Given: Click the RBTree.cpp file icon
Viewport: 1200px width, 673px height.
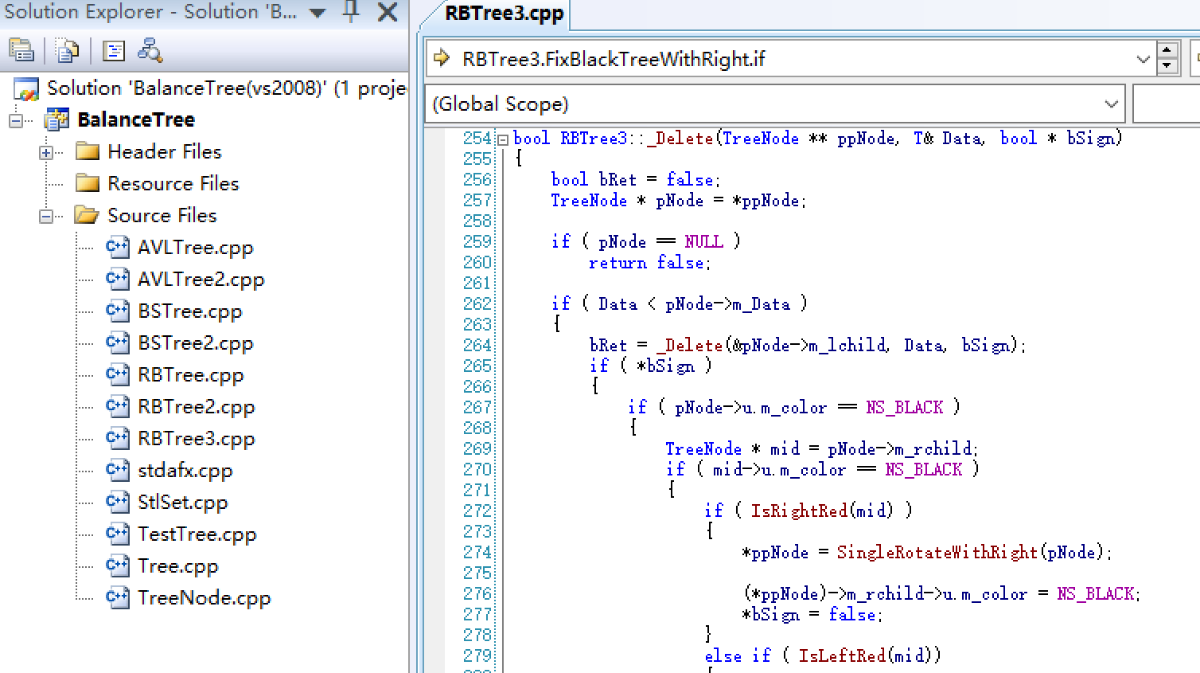Looking at the screenshot, I should (x=118, y=376).
